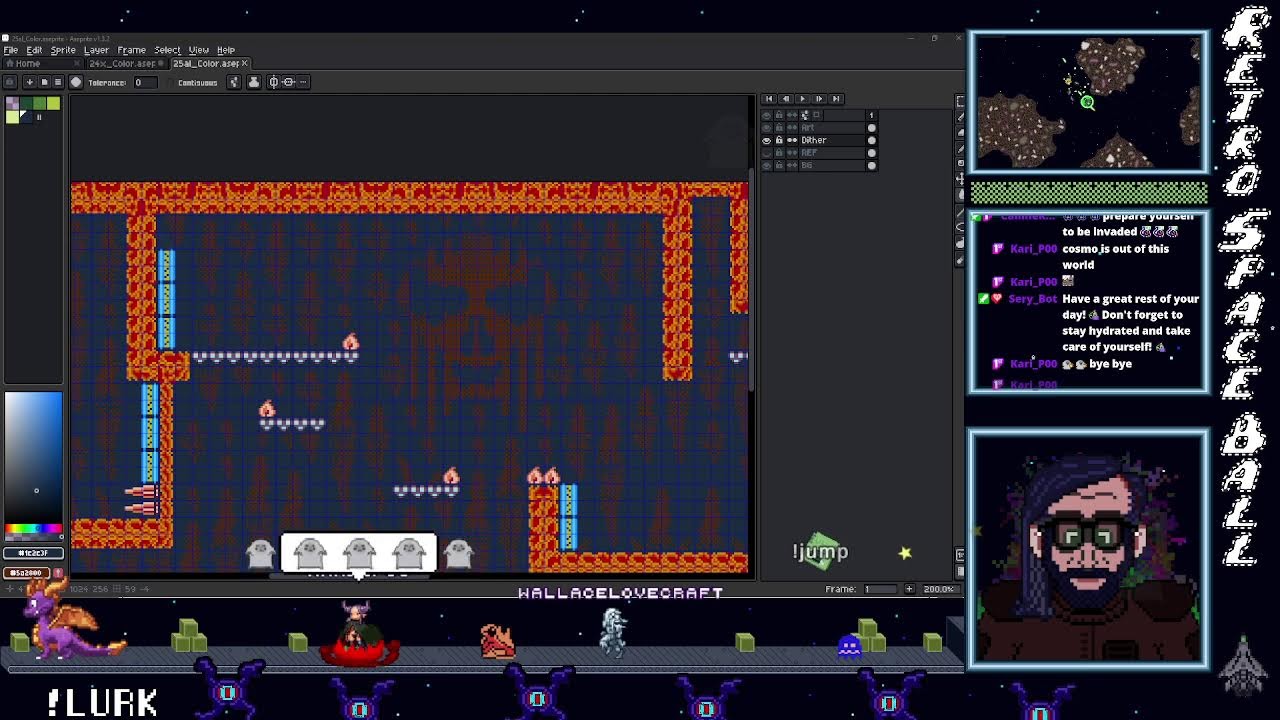Go to first frame button
1280x720 pixels.
pyautogui.click(x=769, y=99)
